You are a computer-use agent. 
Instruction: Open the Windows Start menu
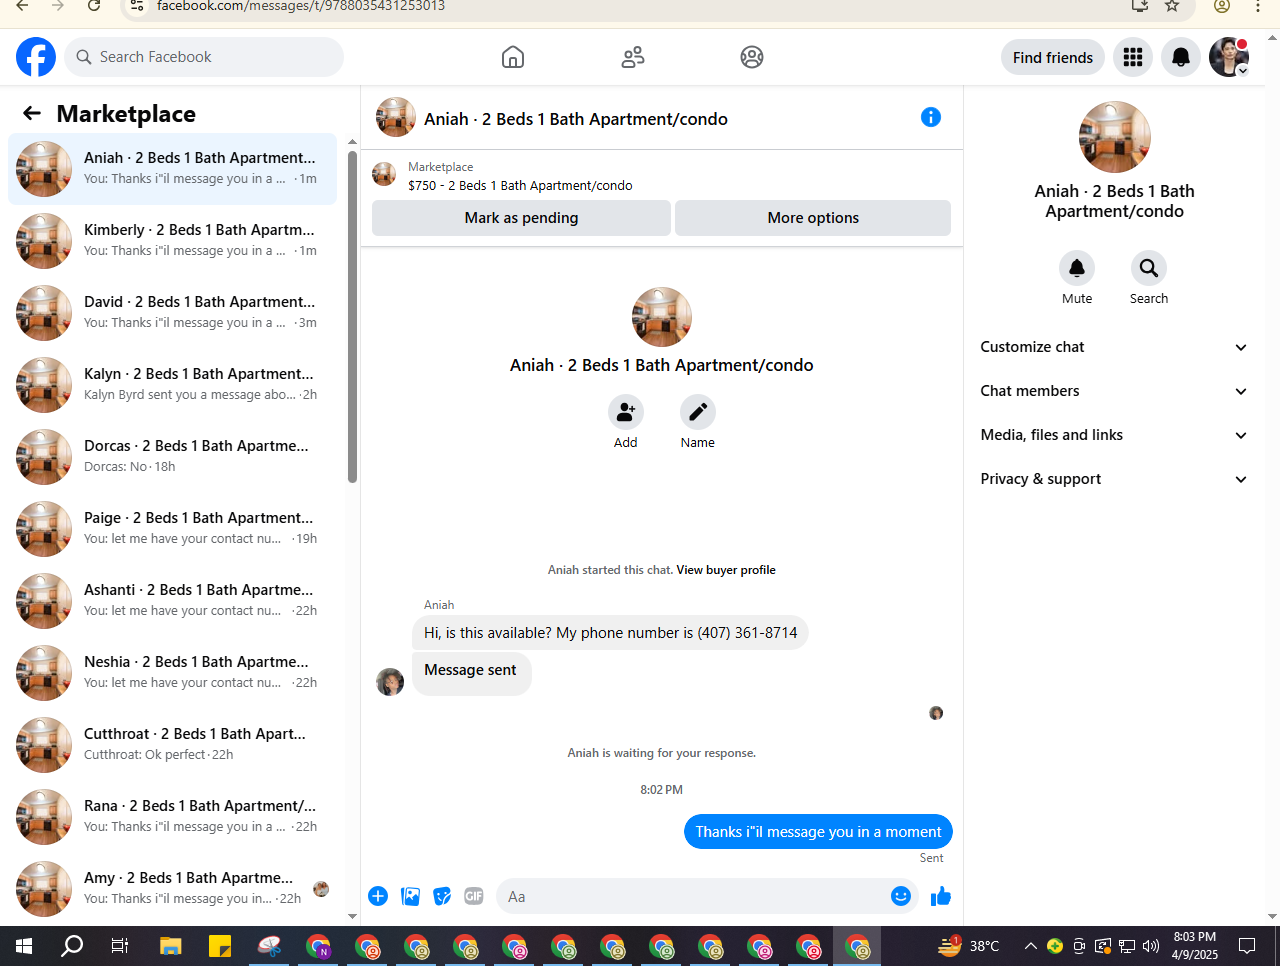pyautogui.click(x=24, y=946)
